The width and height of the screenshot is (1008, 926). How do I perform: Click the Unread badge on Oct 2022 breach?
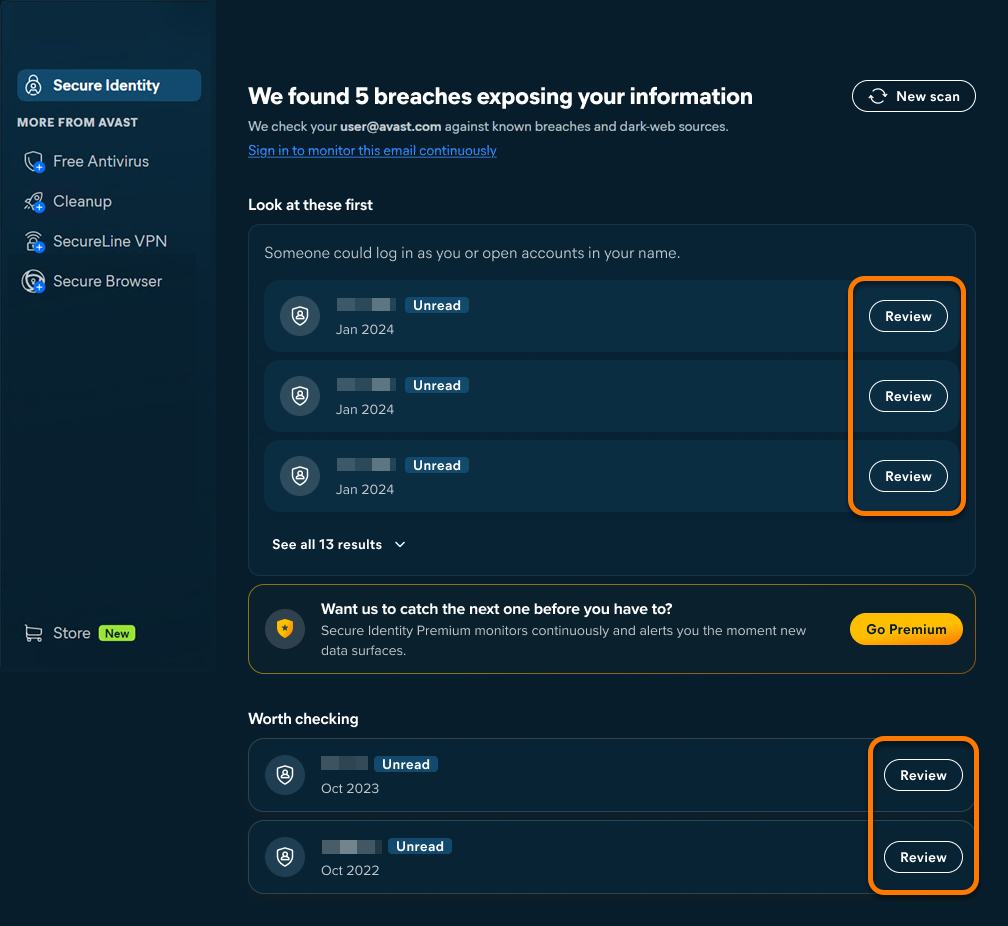(420, 846)
